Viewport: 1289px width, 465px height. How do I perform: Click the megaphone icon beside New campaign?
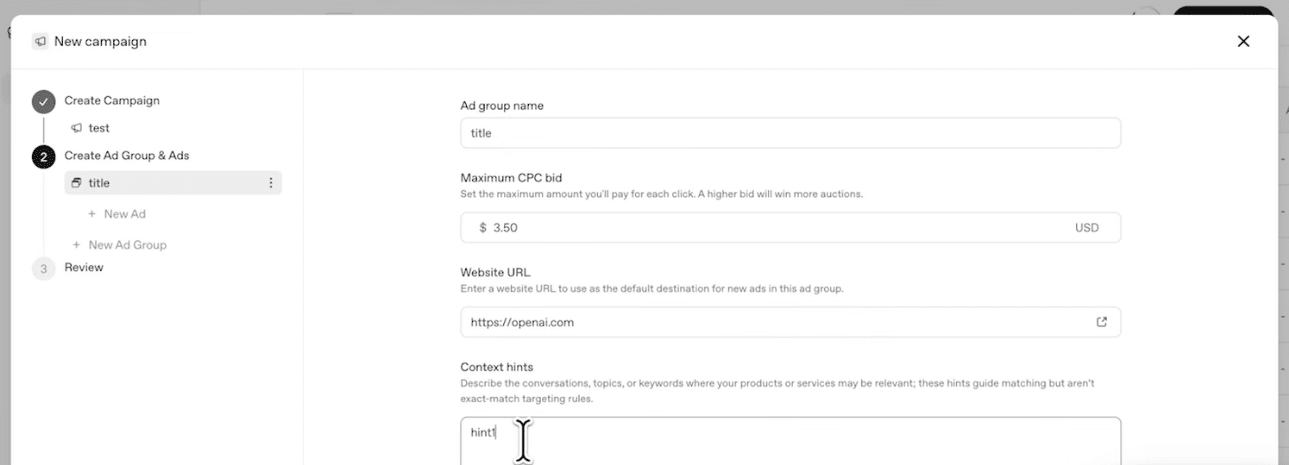40,42
